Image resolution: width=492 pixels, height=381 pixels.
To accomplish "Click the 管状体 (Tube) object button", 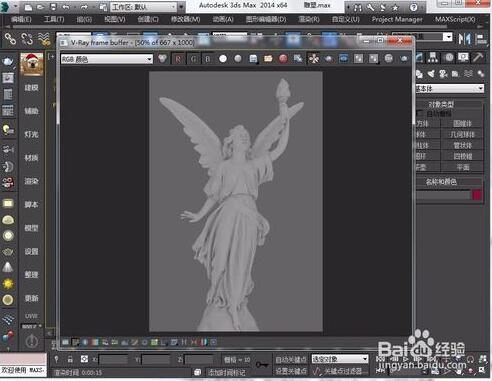I will tap(463, 146).
